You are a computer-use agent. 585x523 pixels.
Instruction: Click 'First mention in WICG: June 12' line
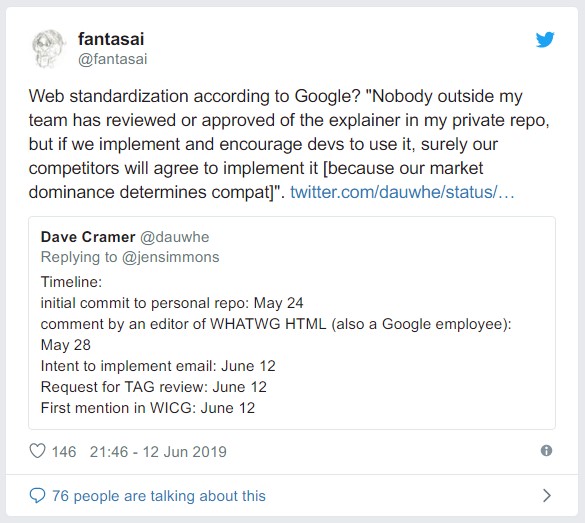tap(148, 408)
